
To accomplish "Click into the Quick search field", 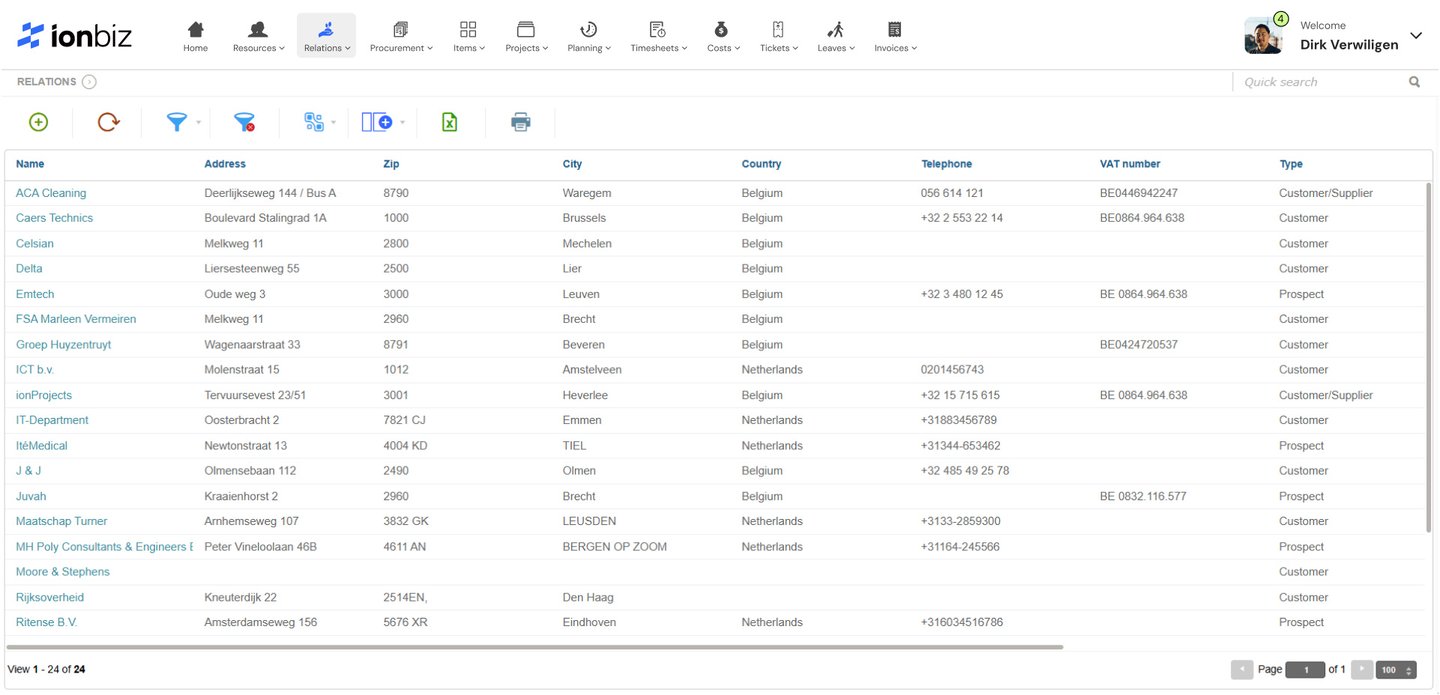I will coord(1320,82).
